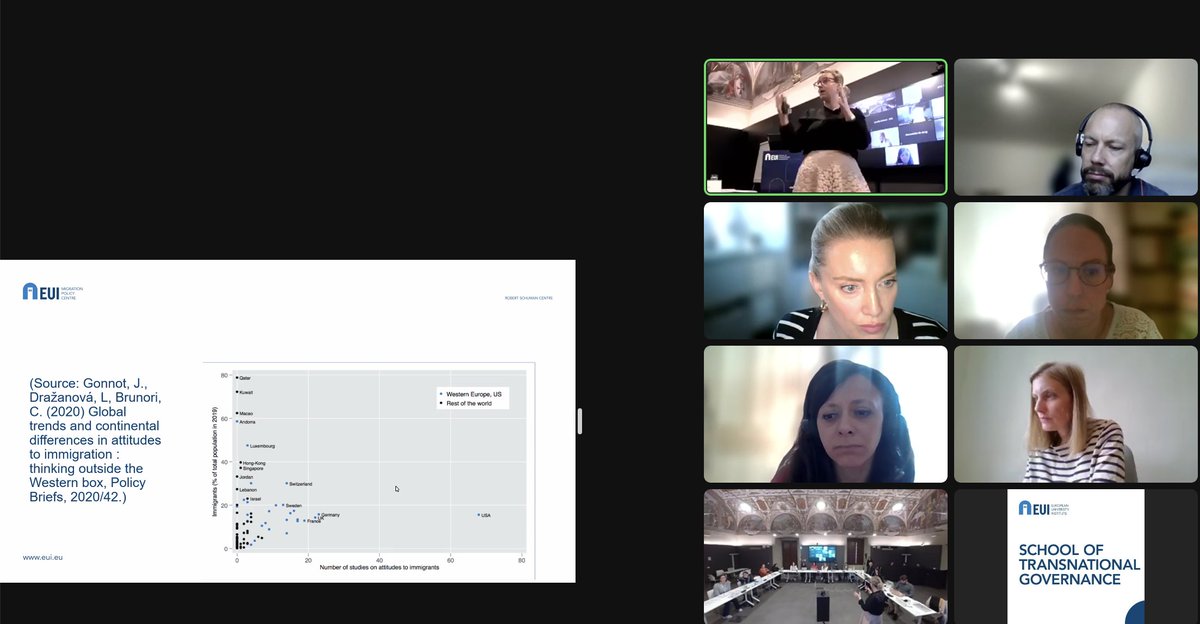Click the 'Qatar' data label on chart

[x=245, y=378]
